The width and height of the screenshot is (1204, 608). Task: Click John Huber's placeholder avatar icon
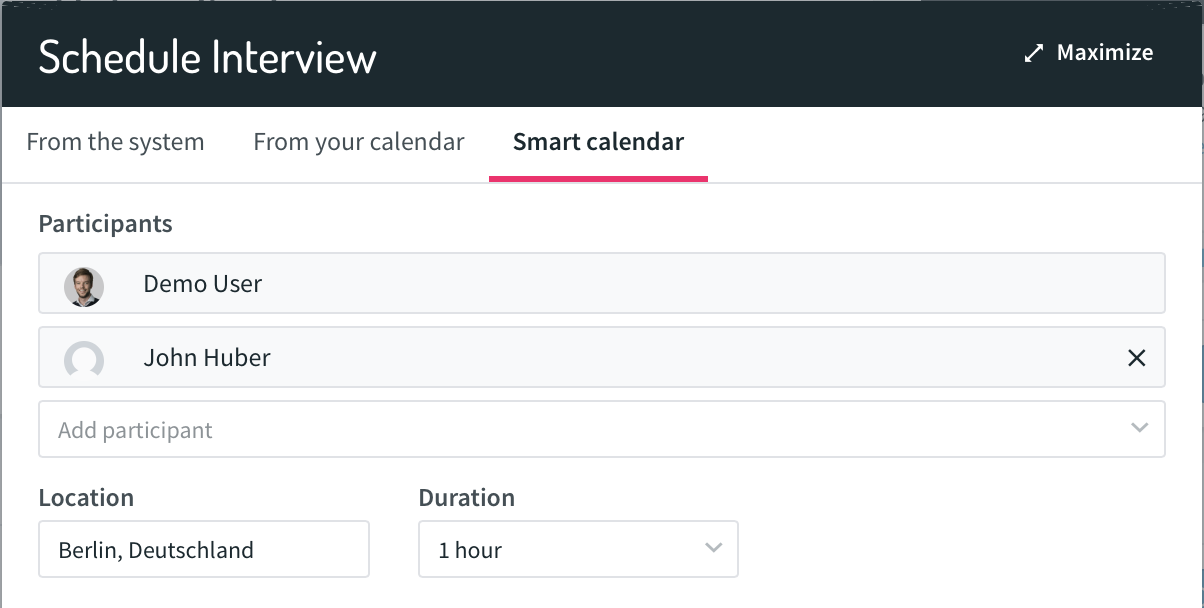(84, 360)
